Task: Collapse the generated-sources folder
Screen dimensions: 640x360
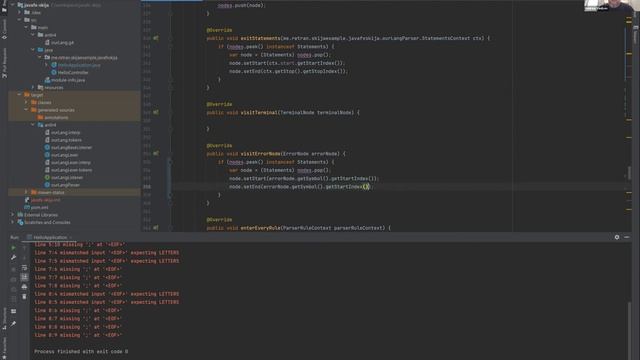Action: (x=26, y=110)
